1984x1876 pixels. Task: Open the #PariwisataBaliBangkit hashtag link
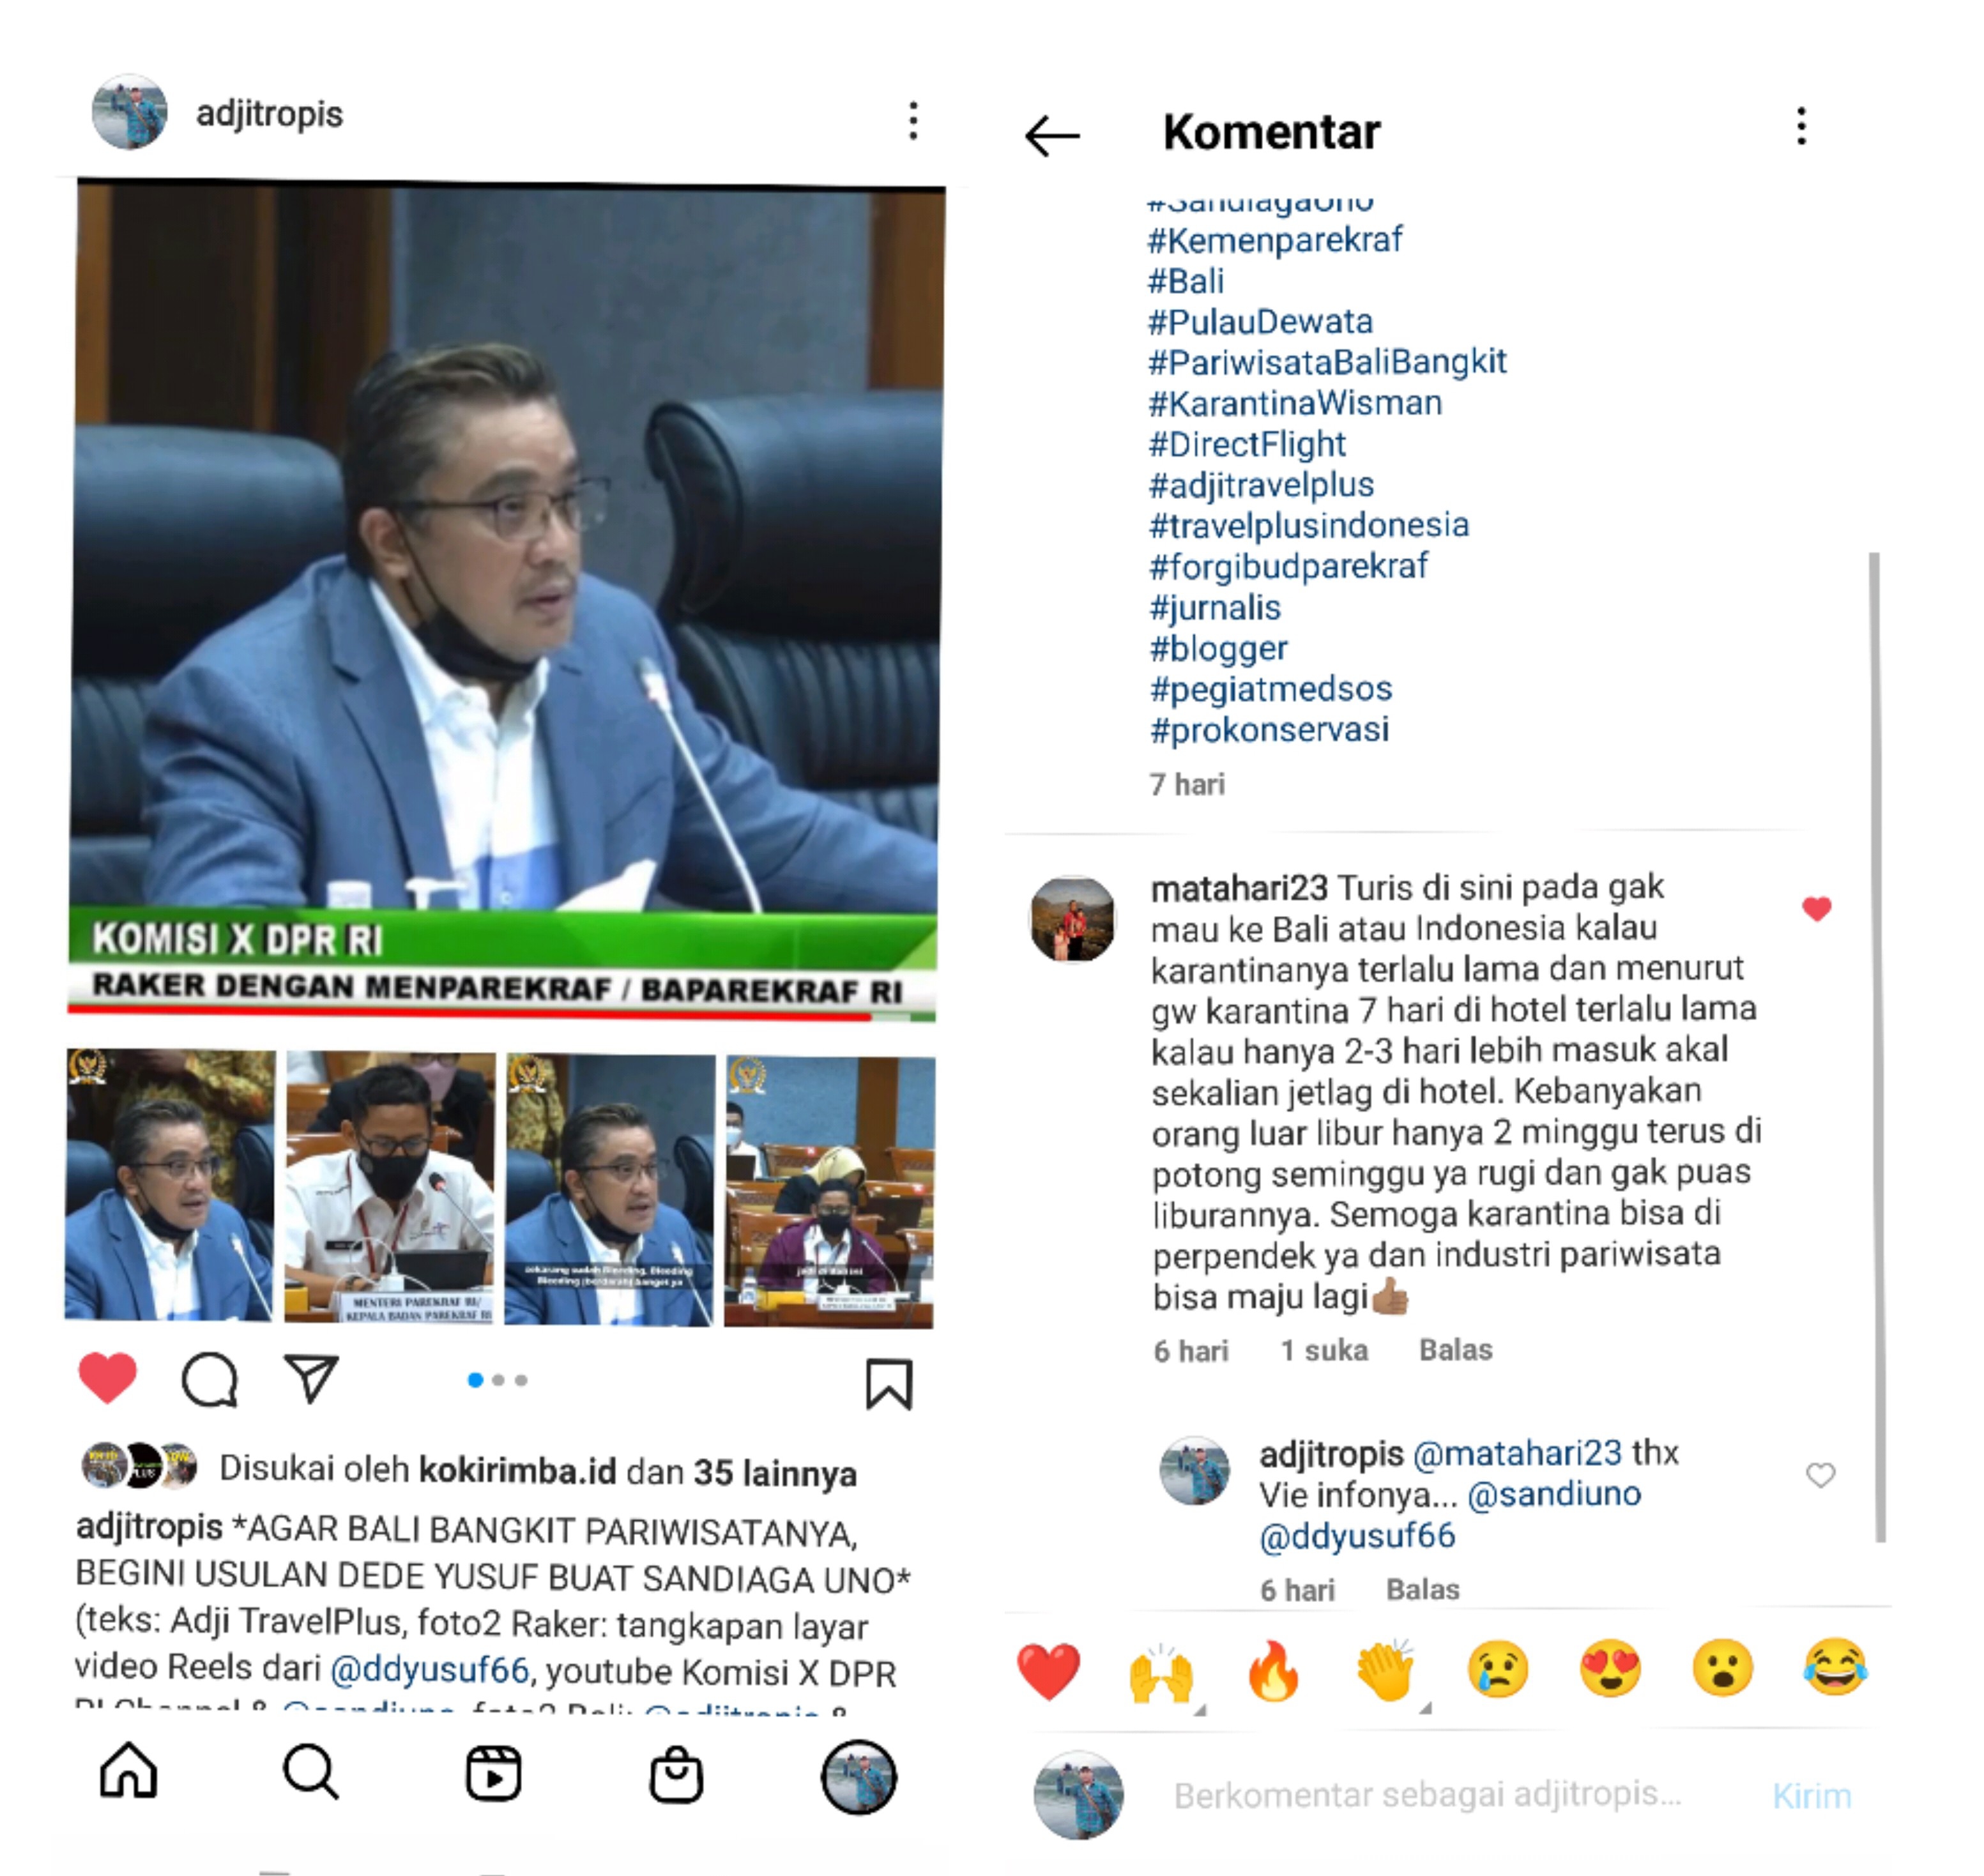1327,362
